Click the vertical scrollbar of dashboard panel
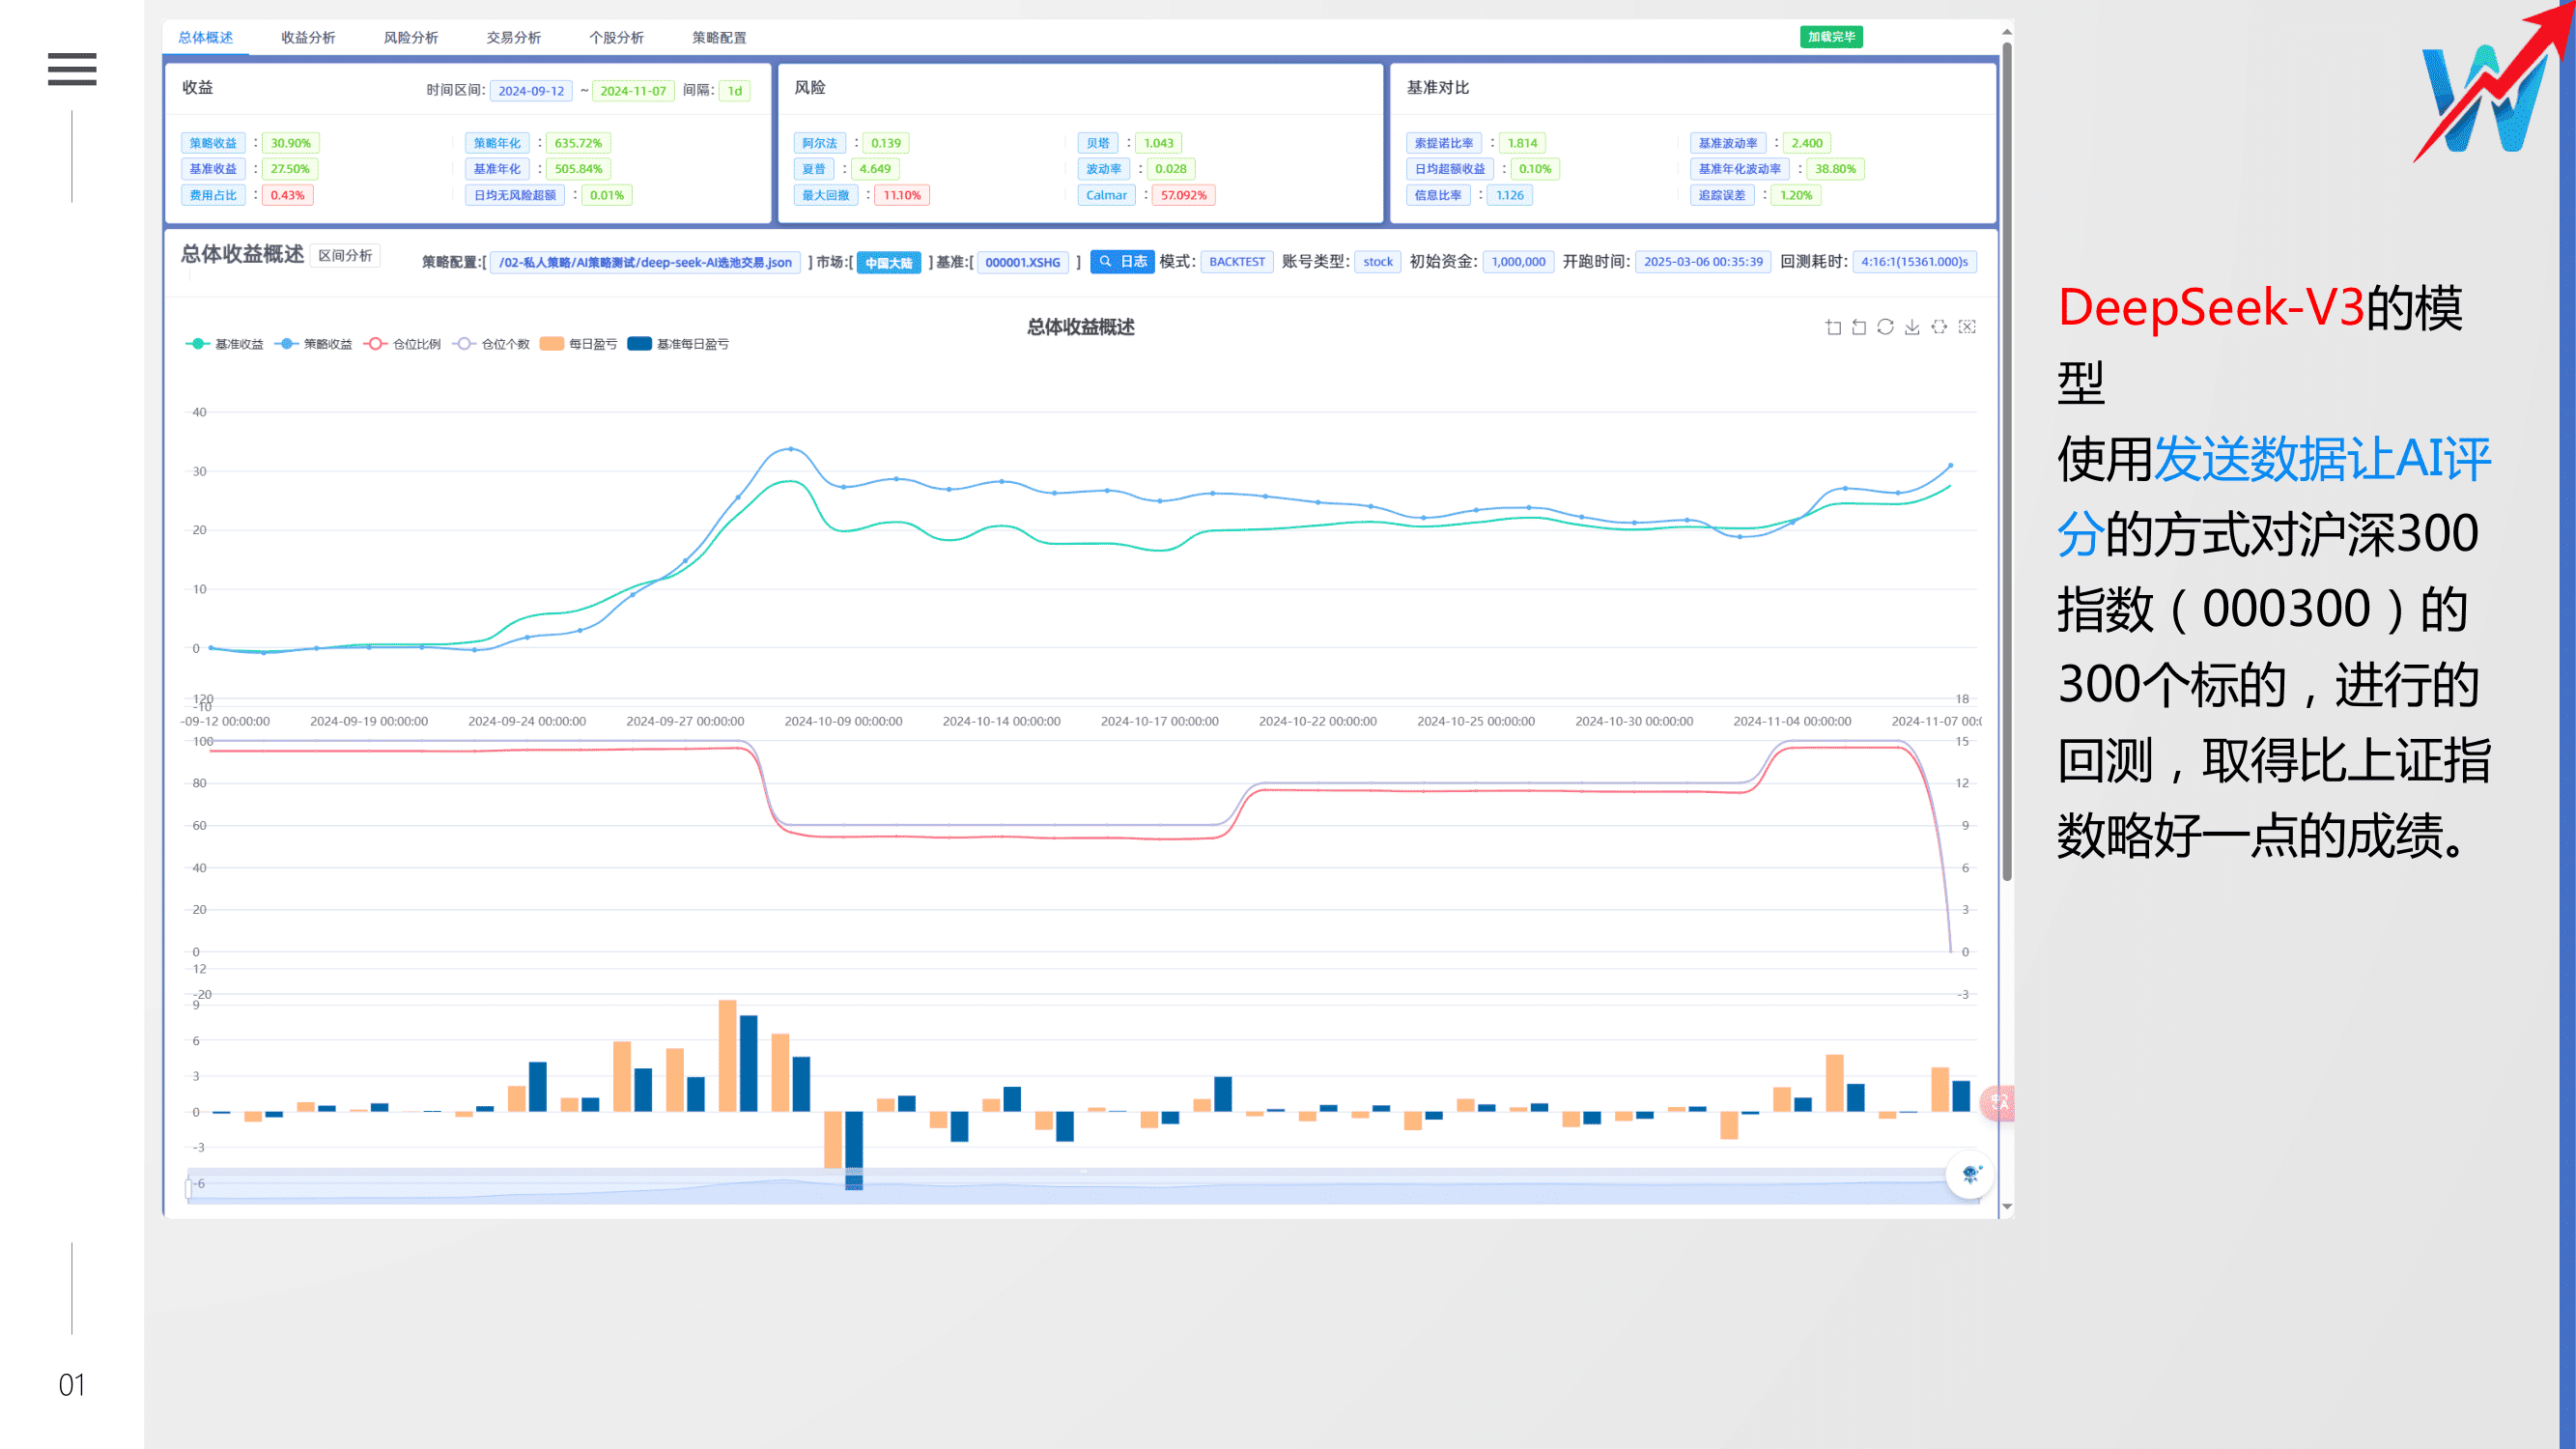 (2006, 460)
